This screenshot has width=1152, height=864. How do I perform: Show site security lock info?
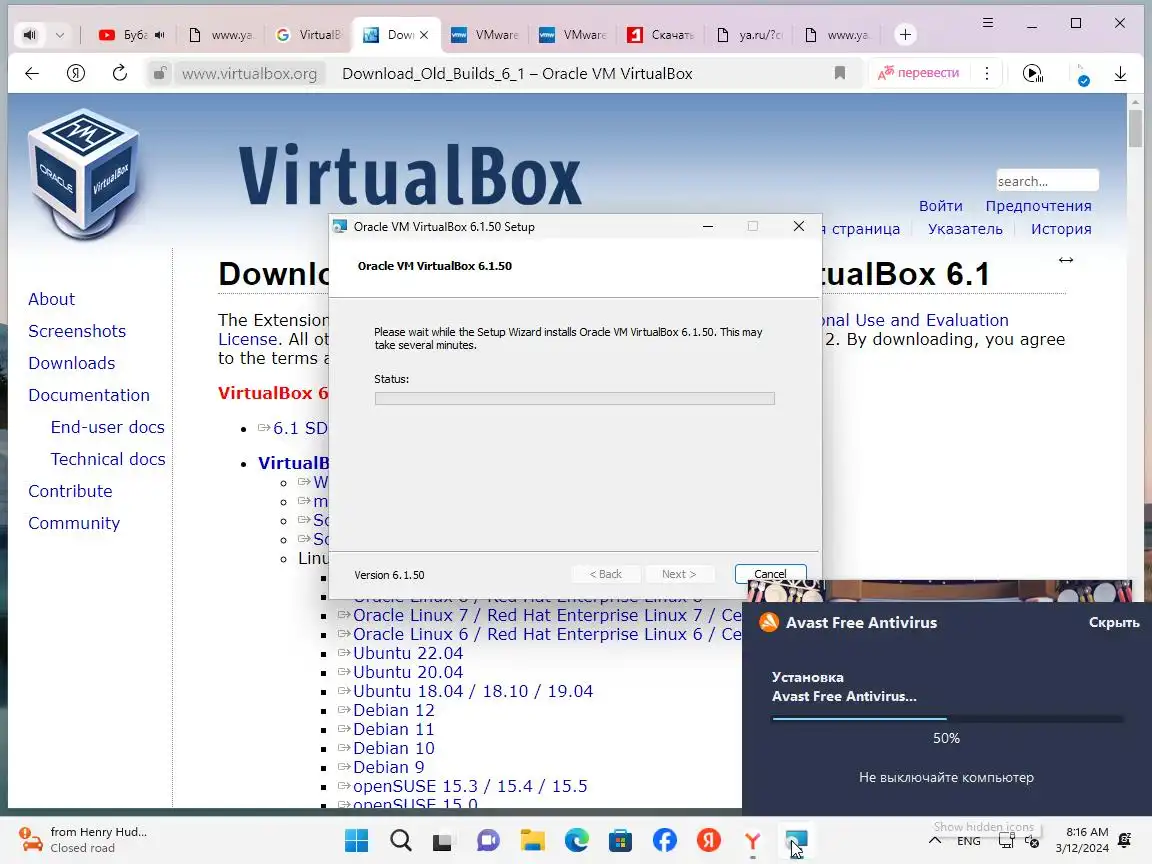159,73
